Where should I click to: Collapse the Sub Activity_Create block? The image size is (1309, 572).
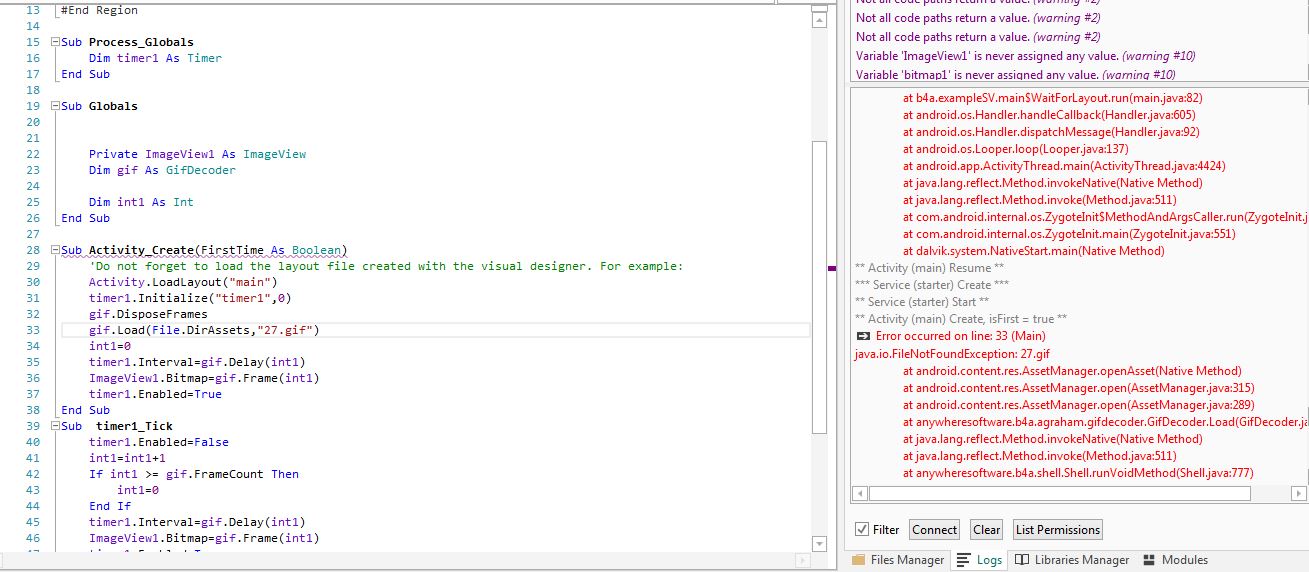pyautogui.click(x=55, y=250)
